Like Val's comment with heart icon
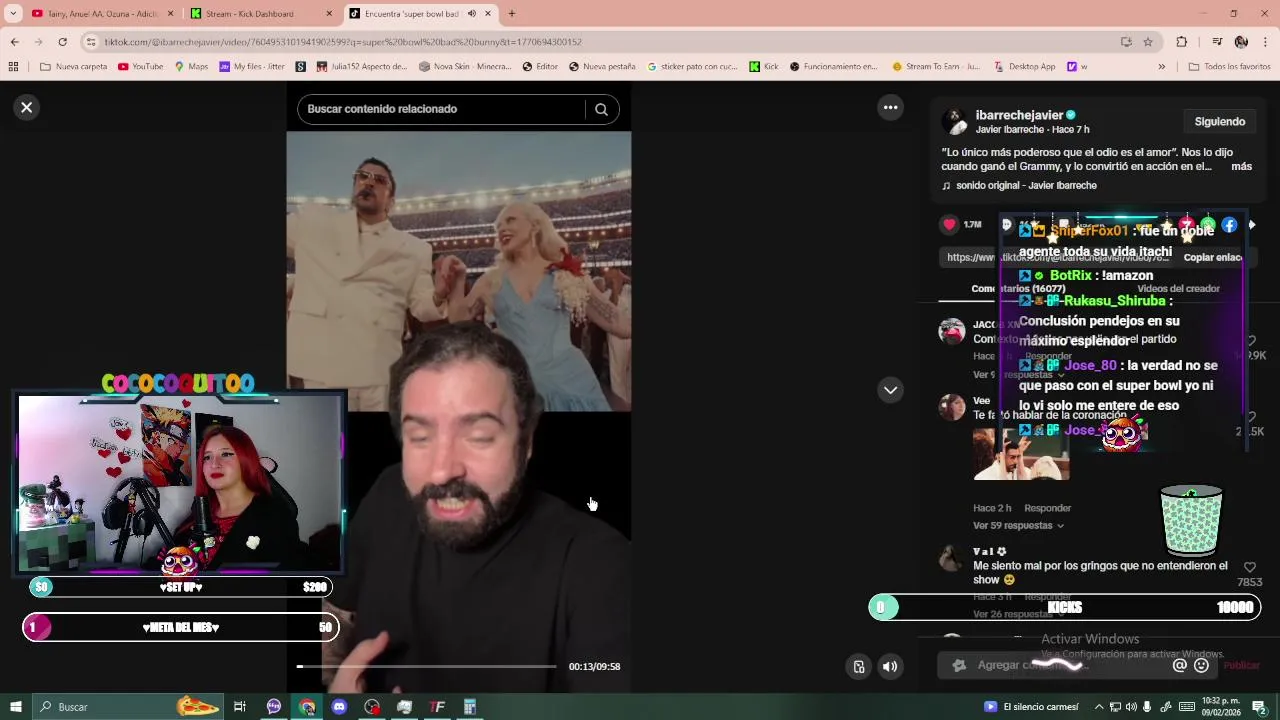Screen dimensions: 1280x720 (x=1249, y=567)
